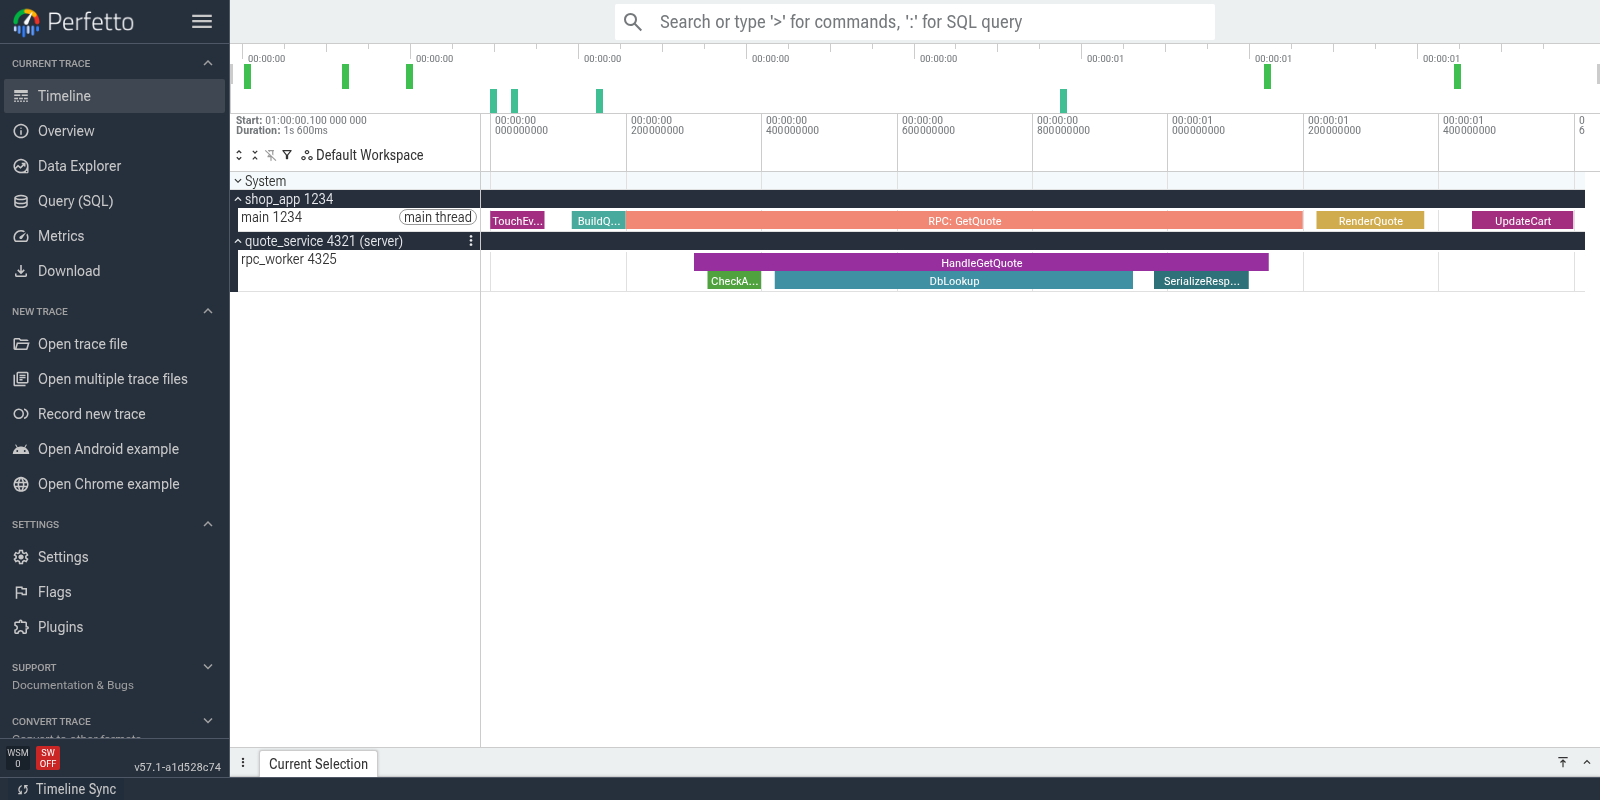Collapse the System track group

point(238,181)
